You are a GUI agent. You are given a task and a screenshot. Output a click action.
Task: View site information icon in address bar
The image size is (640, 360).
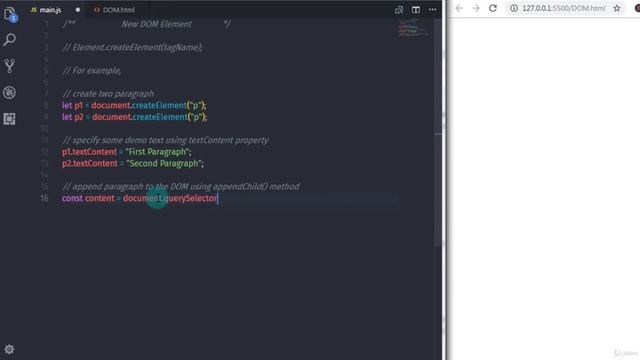point(514,8)
